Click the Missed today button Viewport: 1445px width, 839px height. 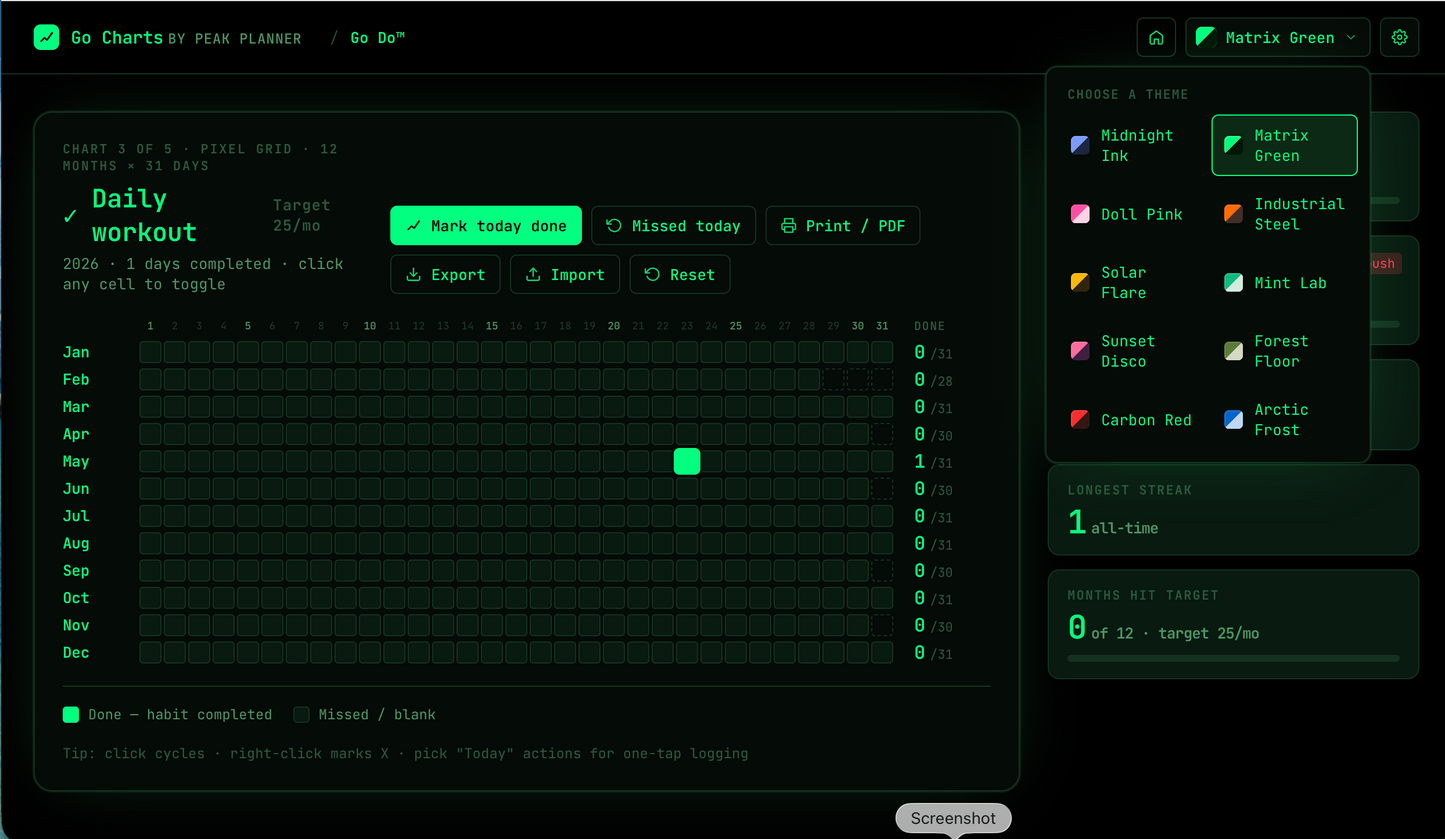(673, 226)
